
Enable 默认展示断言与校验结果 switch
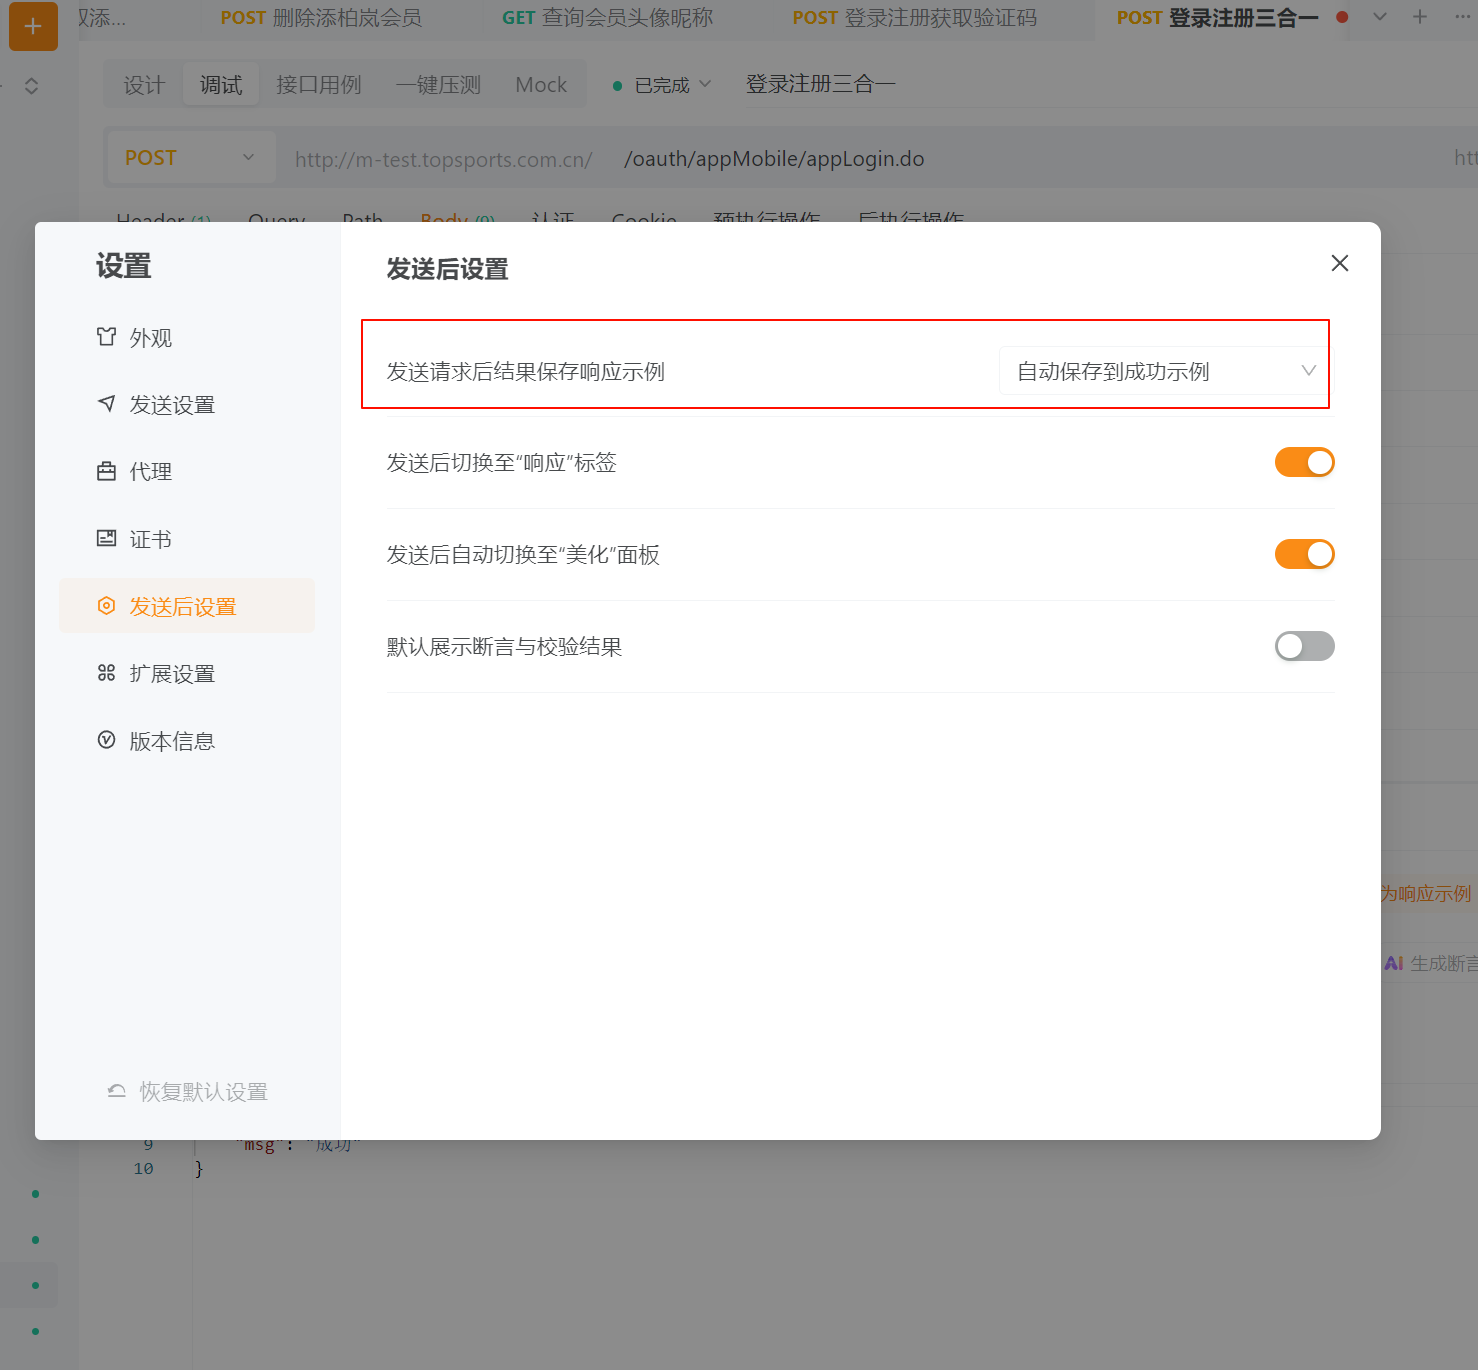[1305, 646]
